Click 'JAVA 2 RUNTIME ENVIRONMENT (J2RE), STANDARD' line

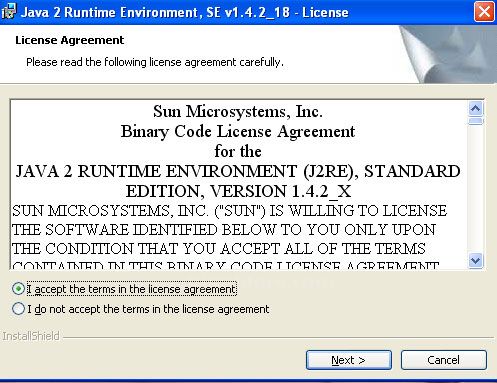click(x=238, y=171)
